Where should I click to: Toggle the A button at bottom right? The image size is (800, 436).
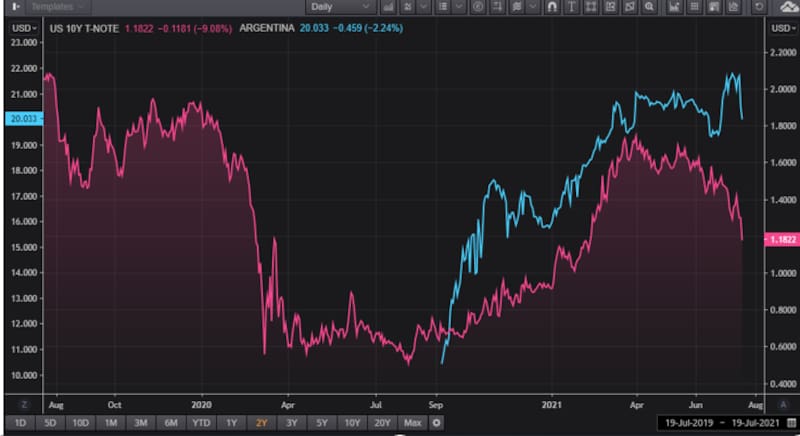point(782,403)
